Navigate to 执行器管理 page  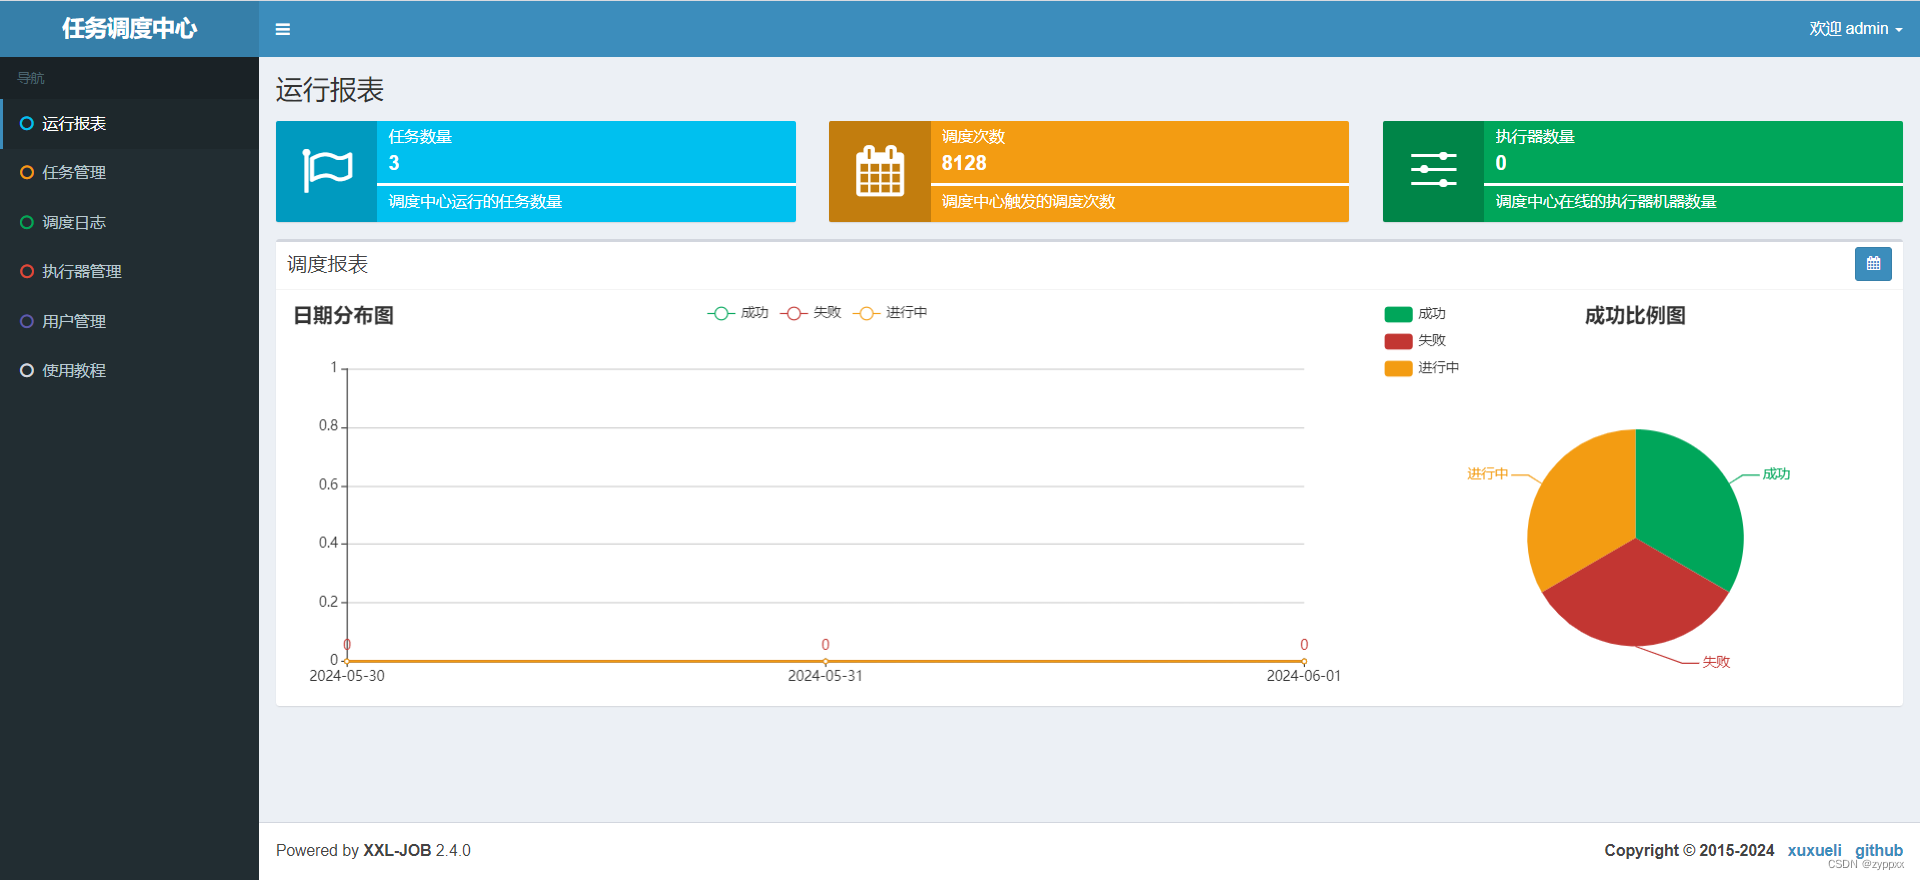pos(129,271)
